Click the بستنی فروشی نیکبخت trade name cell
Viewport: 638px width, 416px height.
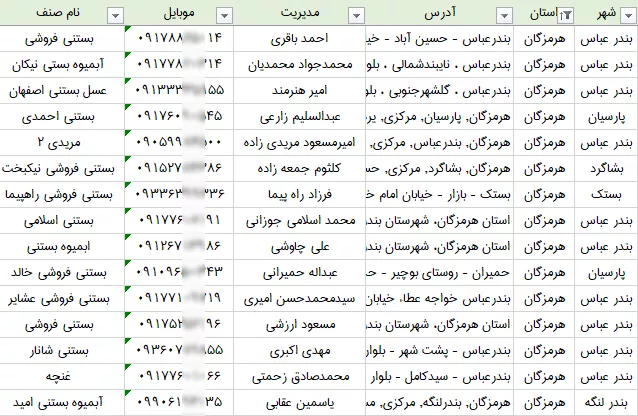pyautogui.click(x=62, y=169)
